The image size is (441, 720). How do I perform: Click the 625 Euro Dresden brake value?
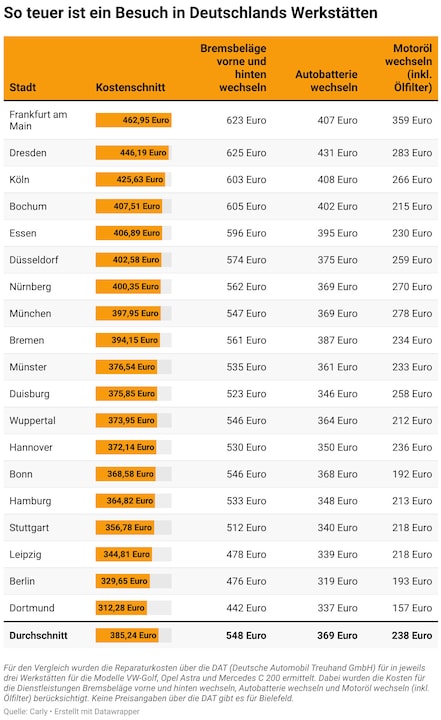click(x=246, y=153)
